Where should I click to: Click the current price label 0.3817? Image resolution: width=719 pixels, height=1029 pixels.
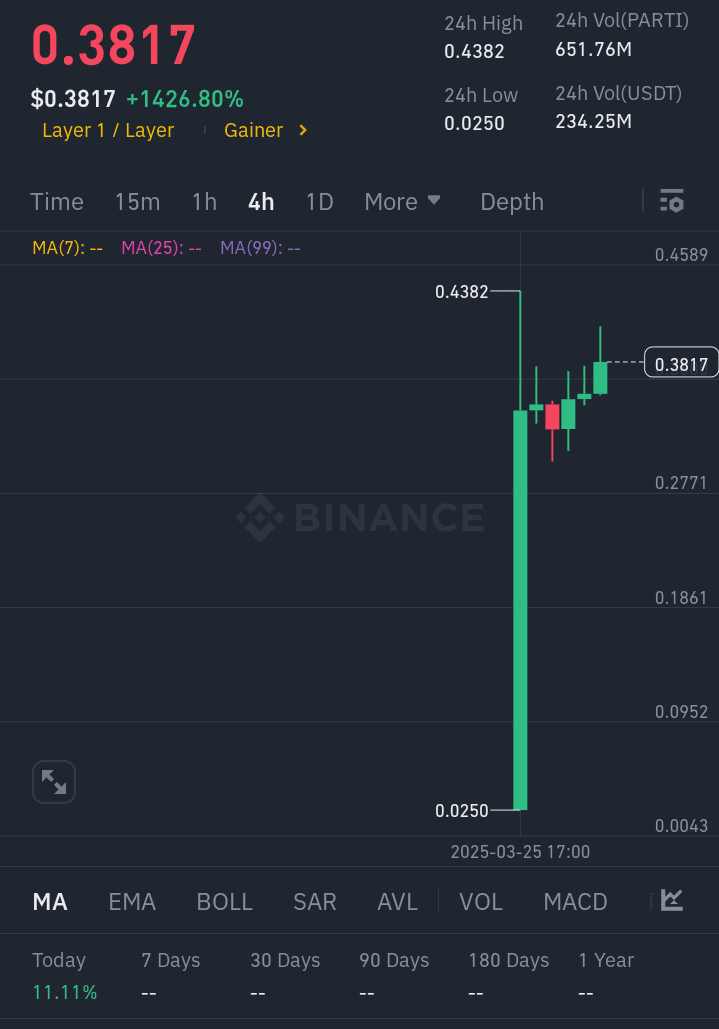tap(681, 364)
